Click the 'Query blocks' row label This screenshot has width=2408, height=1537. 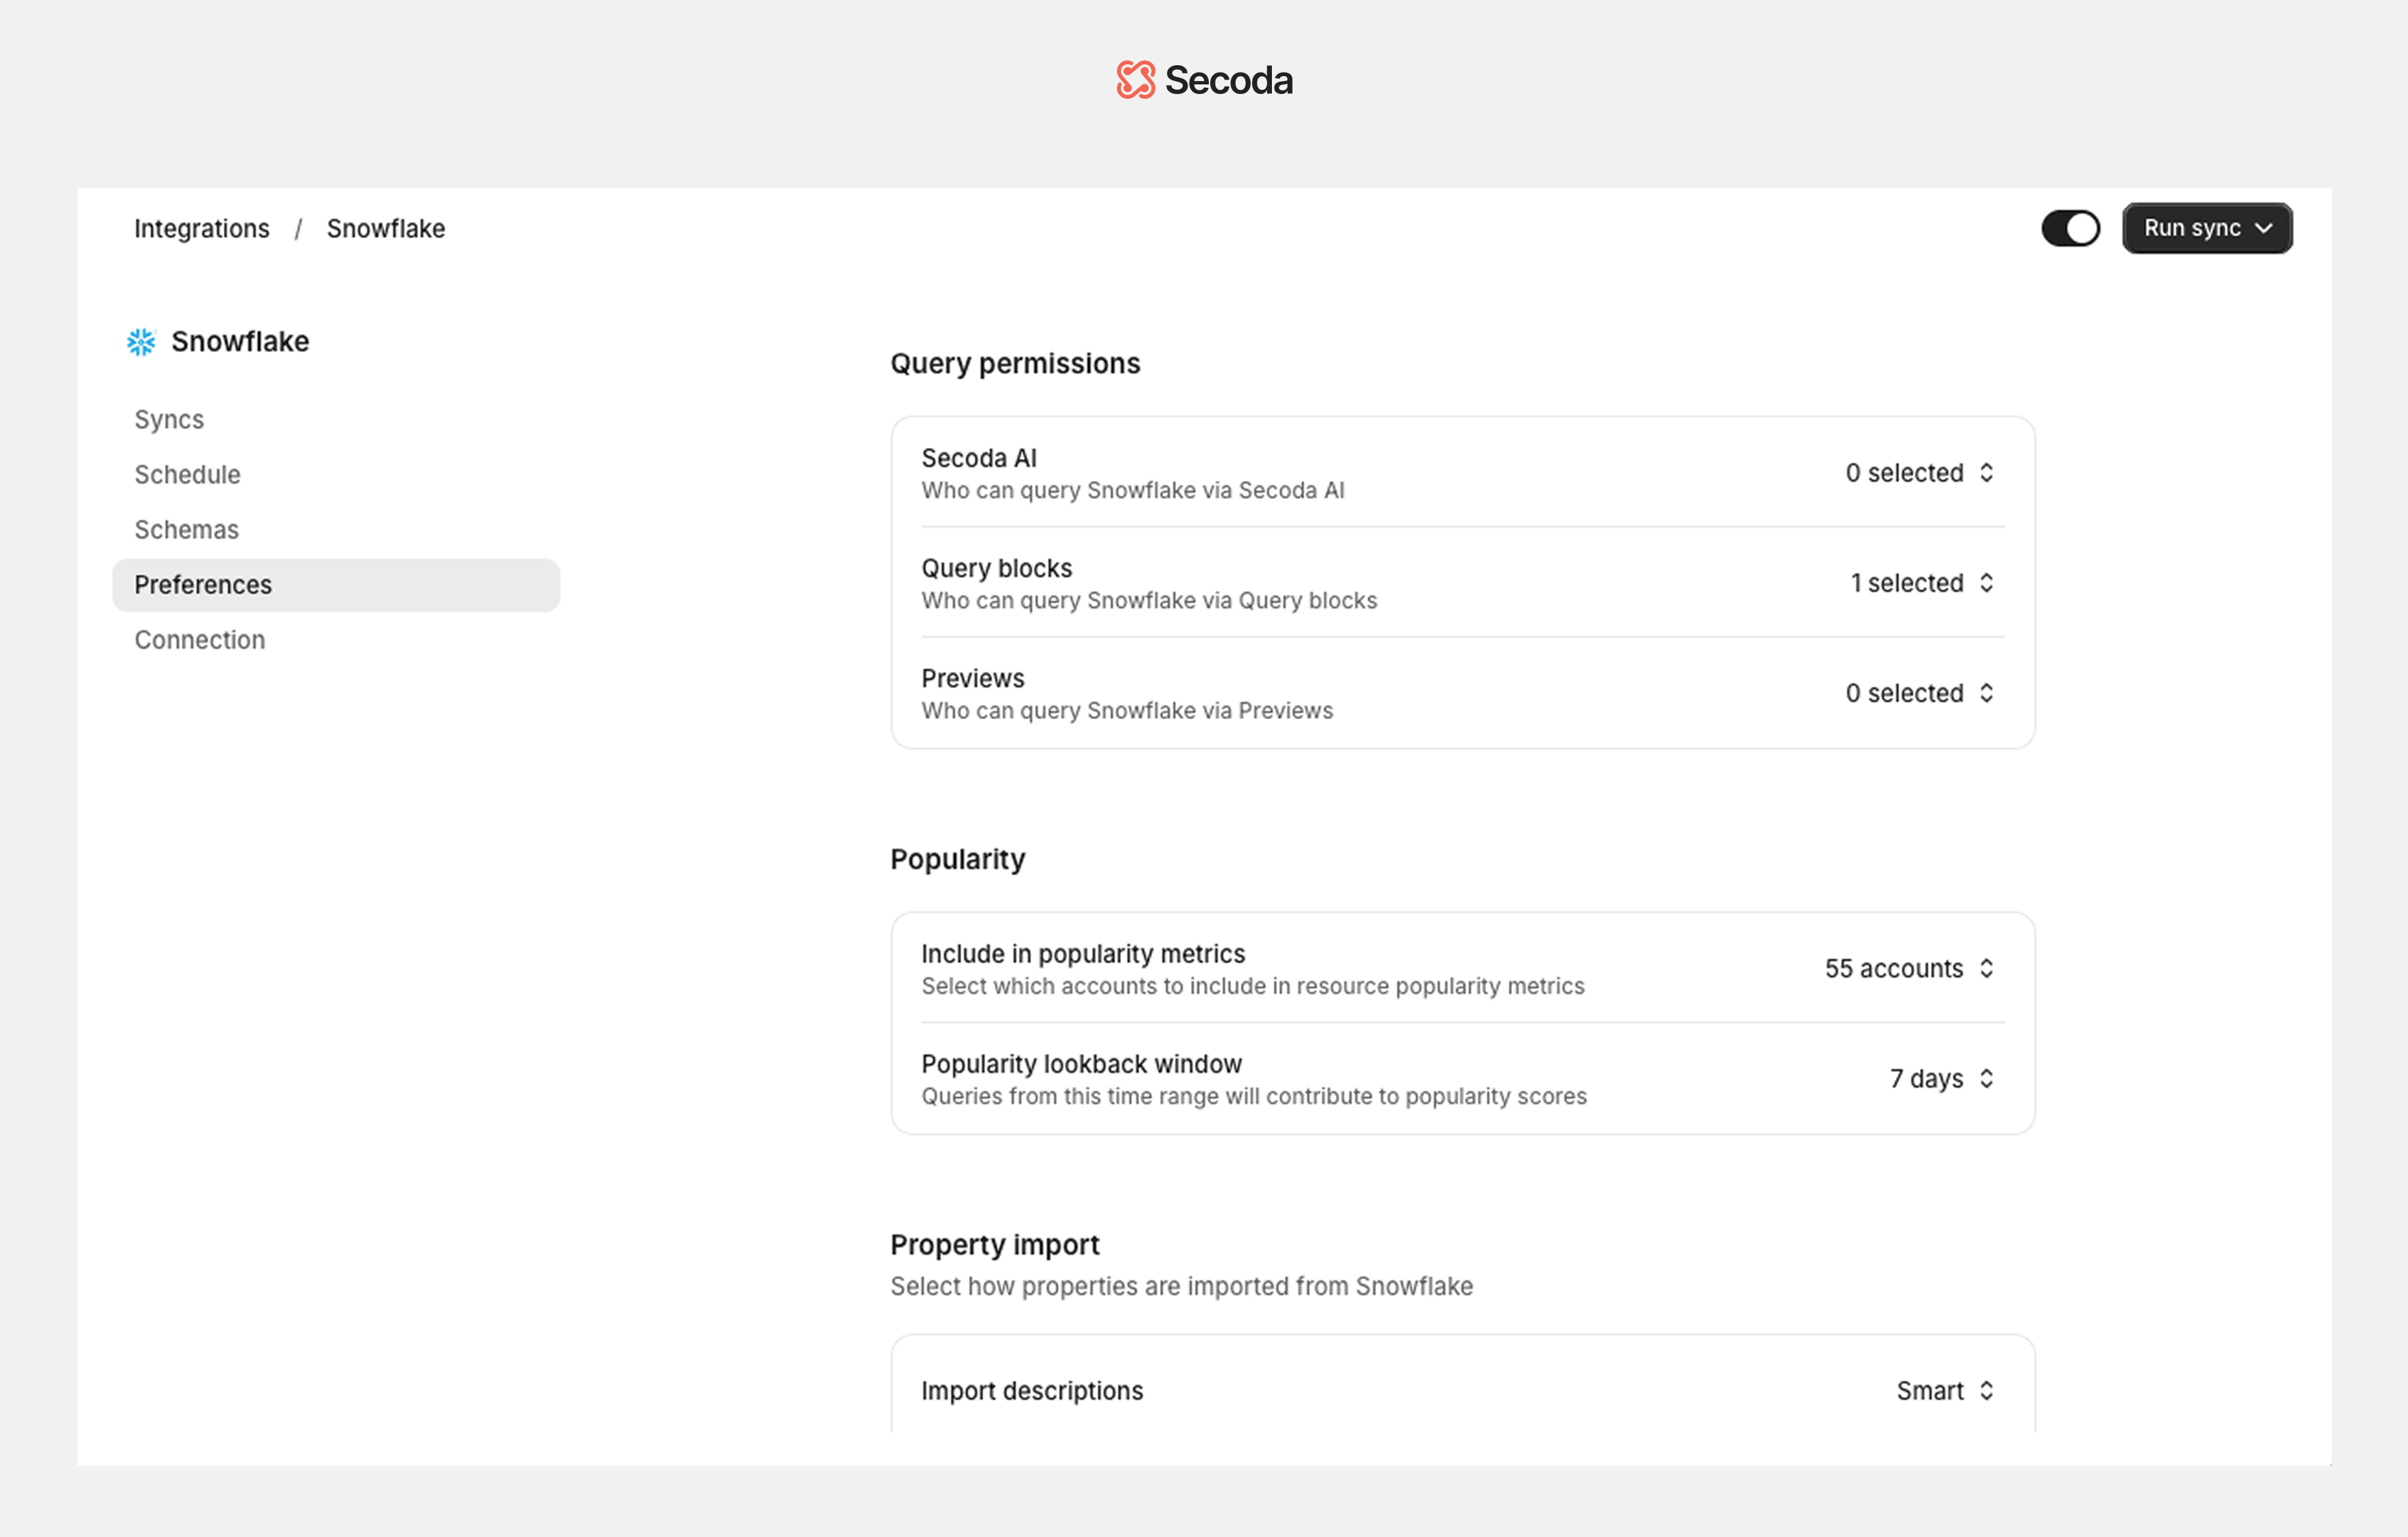click(x=997, y=568)
